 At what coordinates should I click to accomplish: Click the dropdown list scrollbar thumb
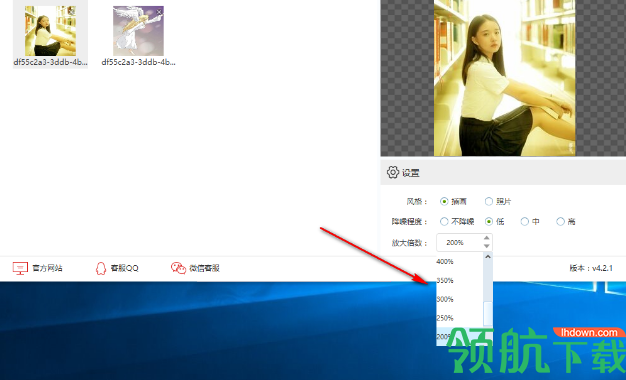point(488,314)
